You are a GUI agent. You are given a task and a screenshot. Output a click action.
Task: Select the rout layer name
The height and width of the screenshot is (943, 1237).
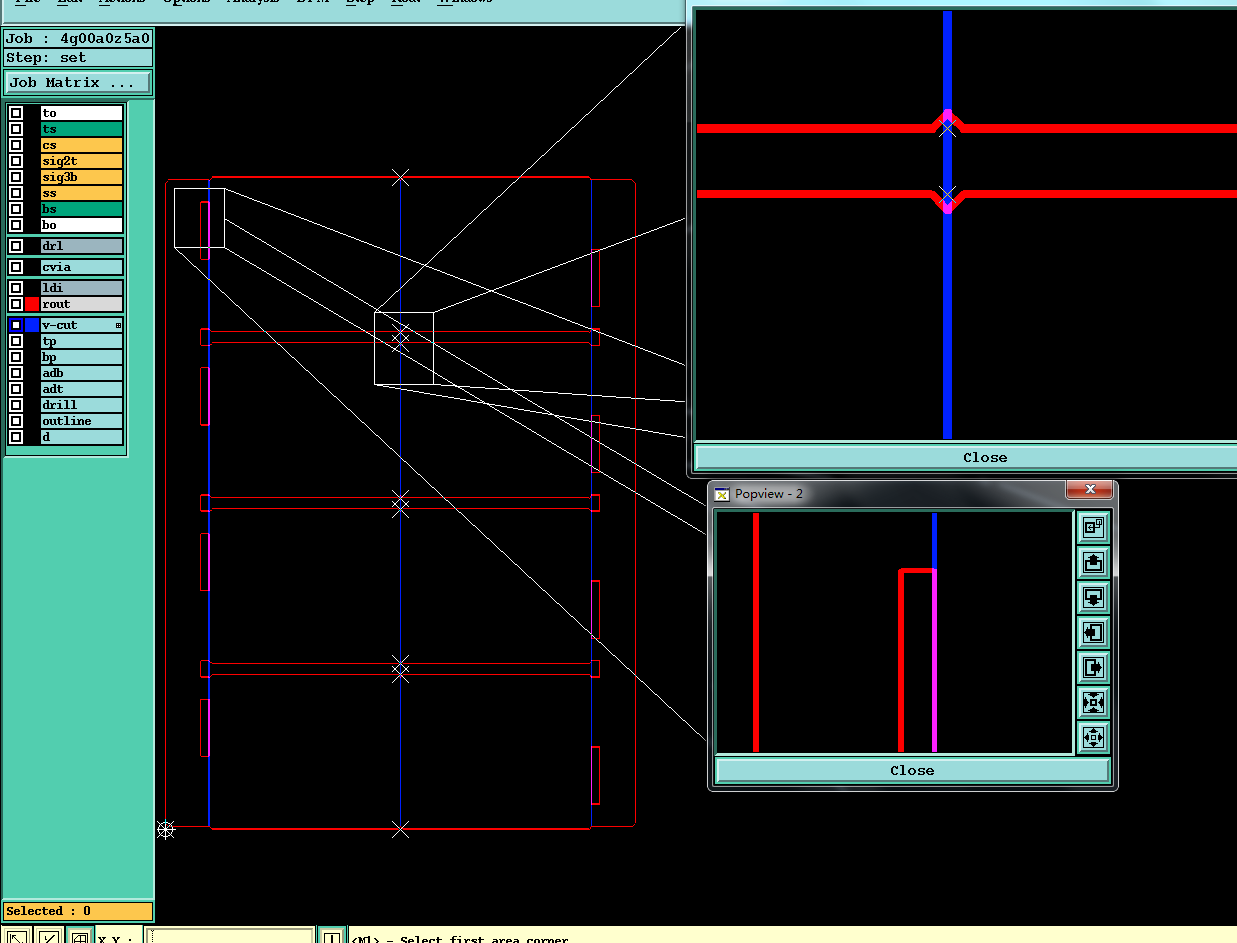(82, 304)
